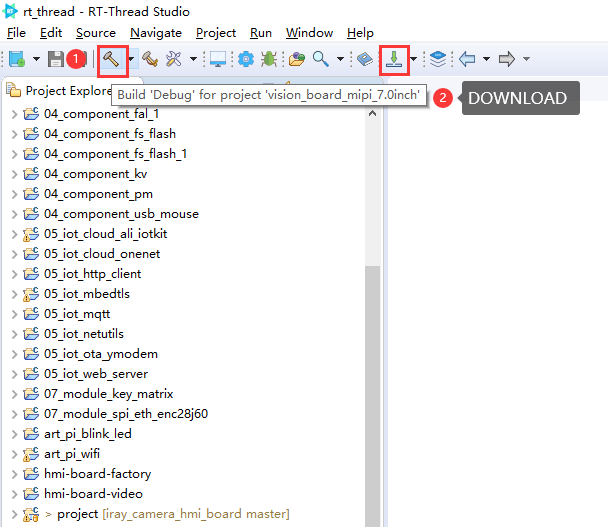Click the Open Element folder icon
Screen dimensions: 608x527
[x=297, y=59]
